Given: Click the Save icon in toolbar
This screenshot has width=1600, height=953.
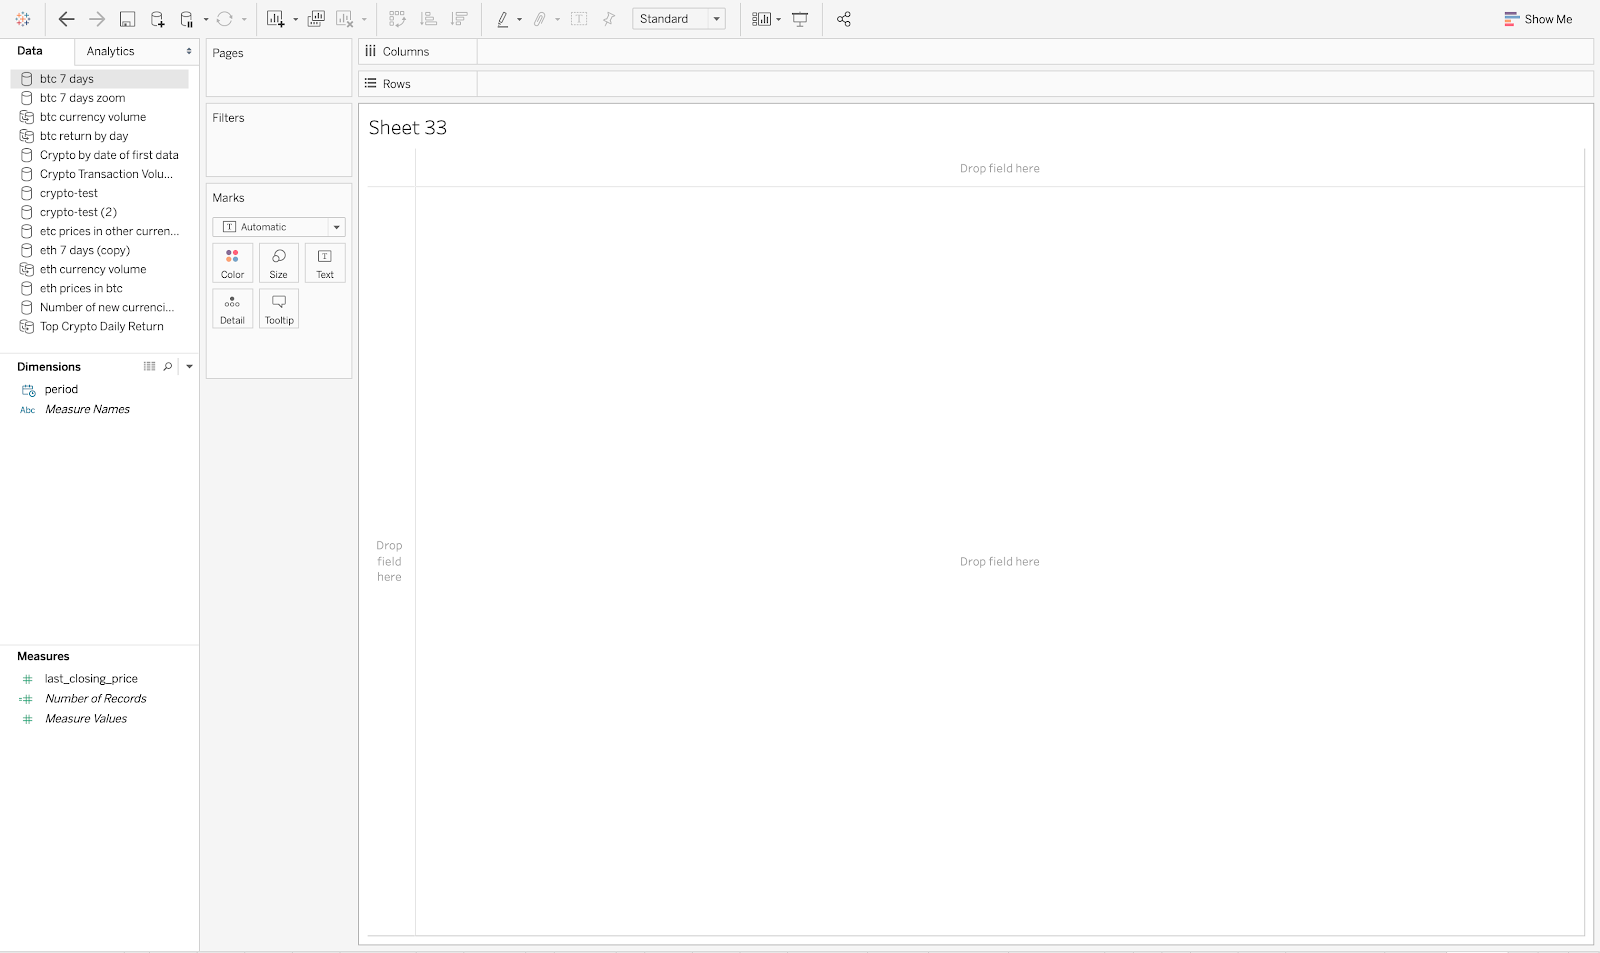Looking at the screenshot, I should pyautogui.click(x=127, y=19).
